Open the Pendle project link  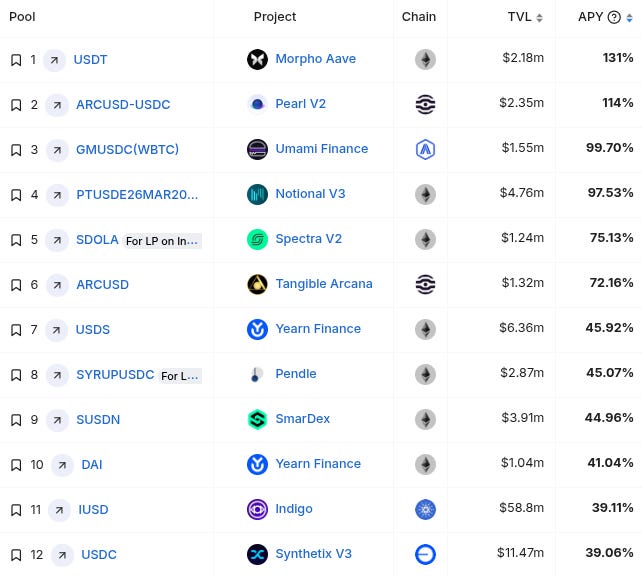pyautogui.click(x=296, y=374)
